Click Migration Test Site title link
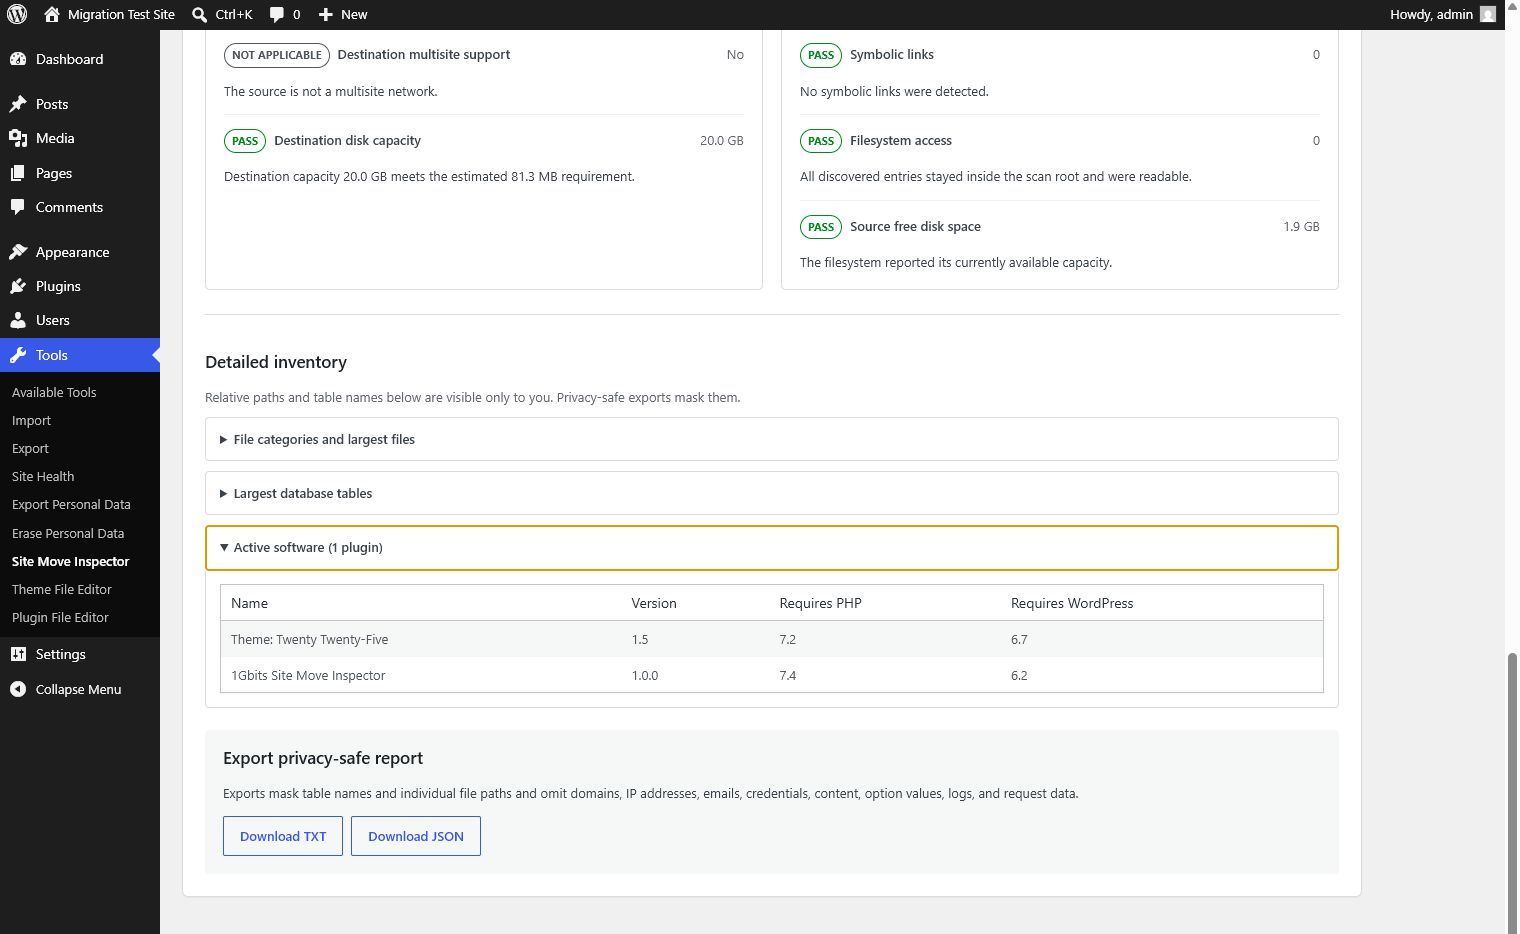 [121, 14]
